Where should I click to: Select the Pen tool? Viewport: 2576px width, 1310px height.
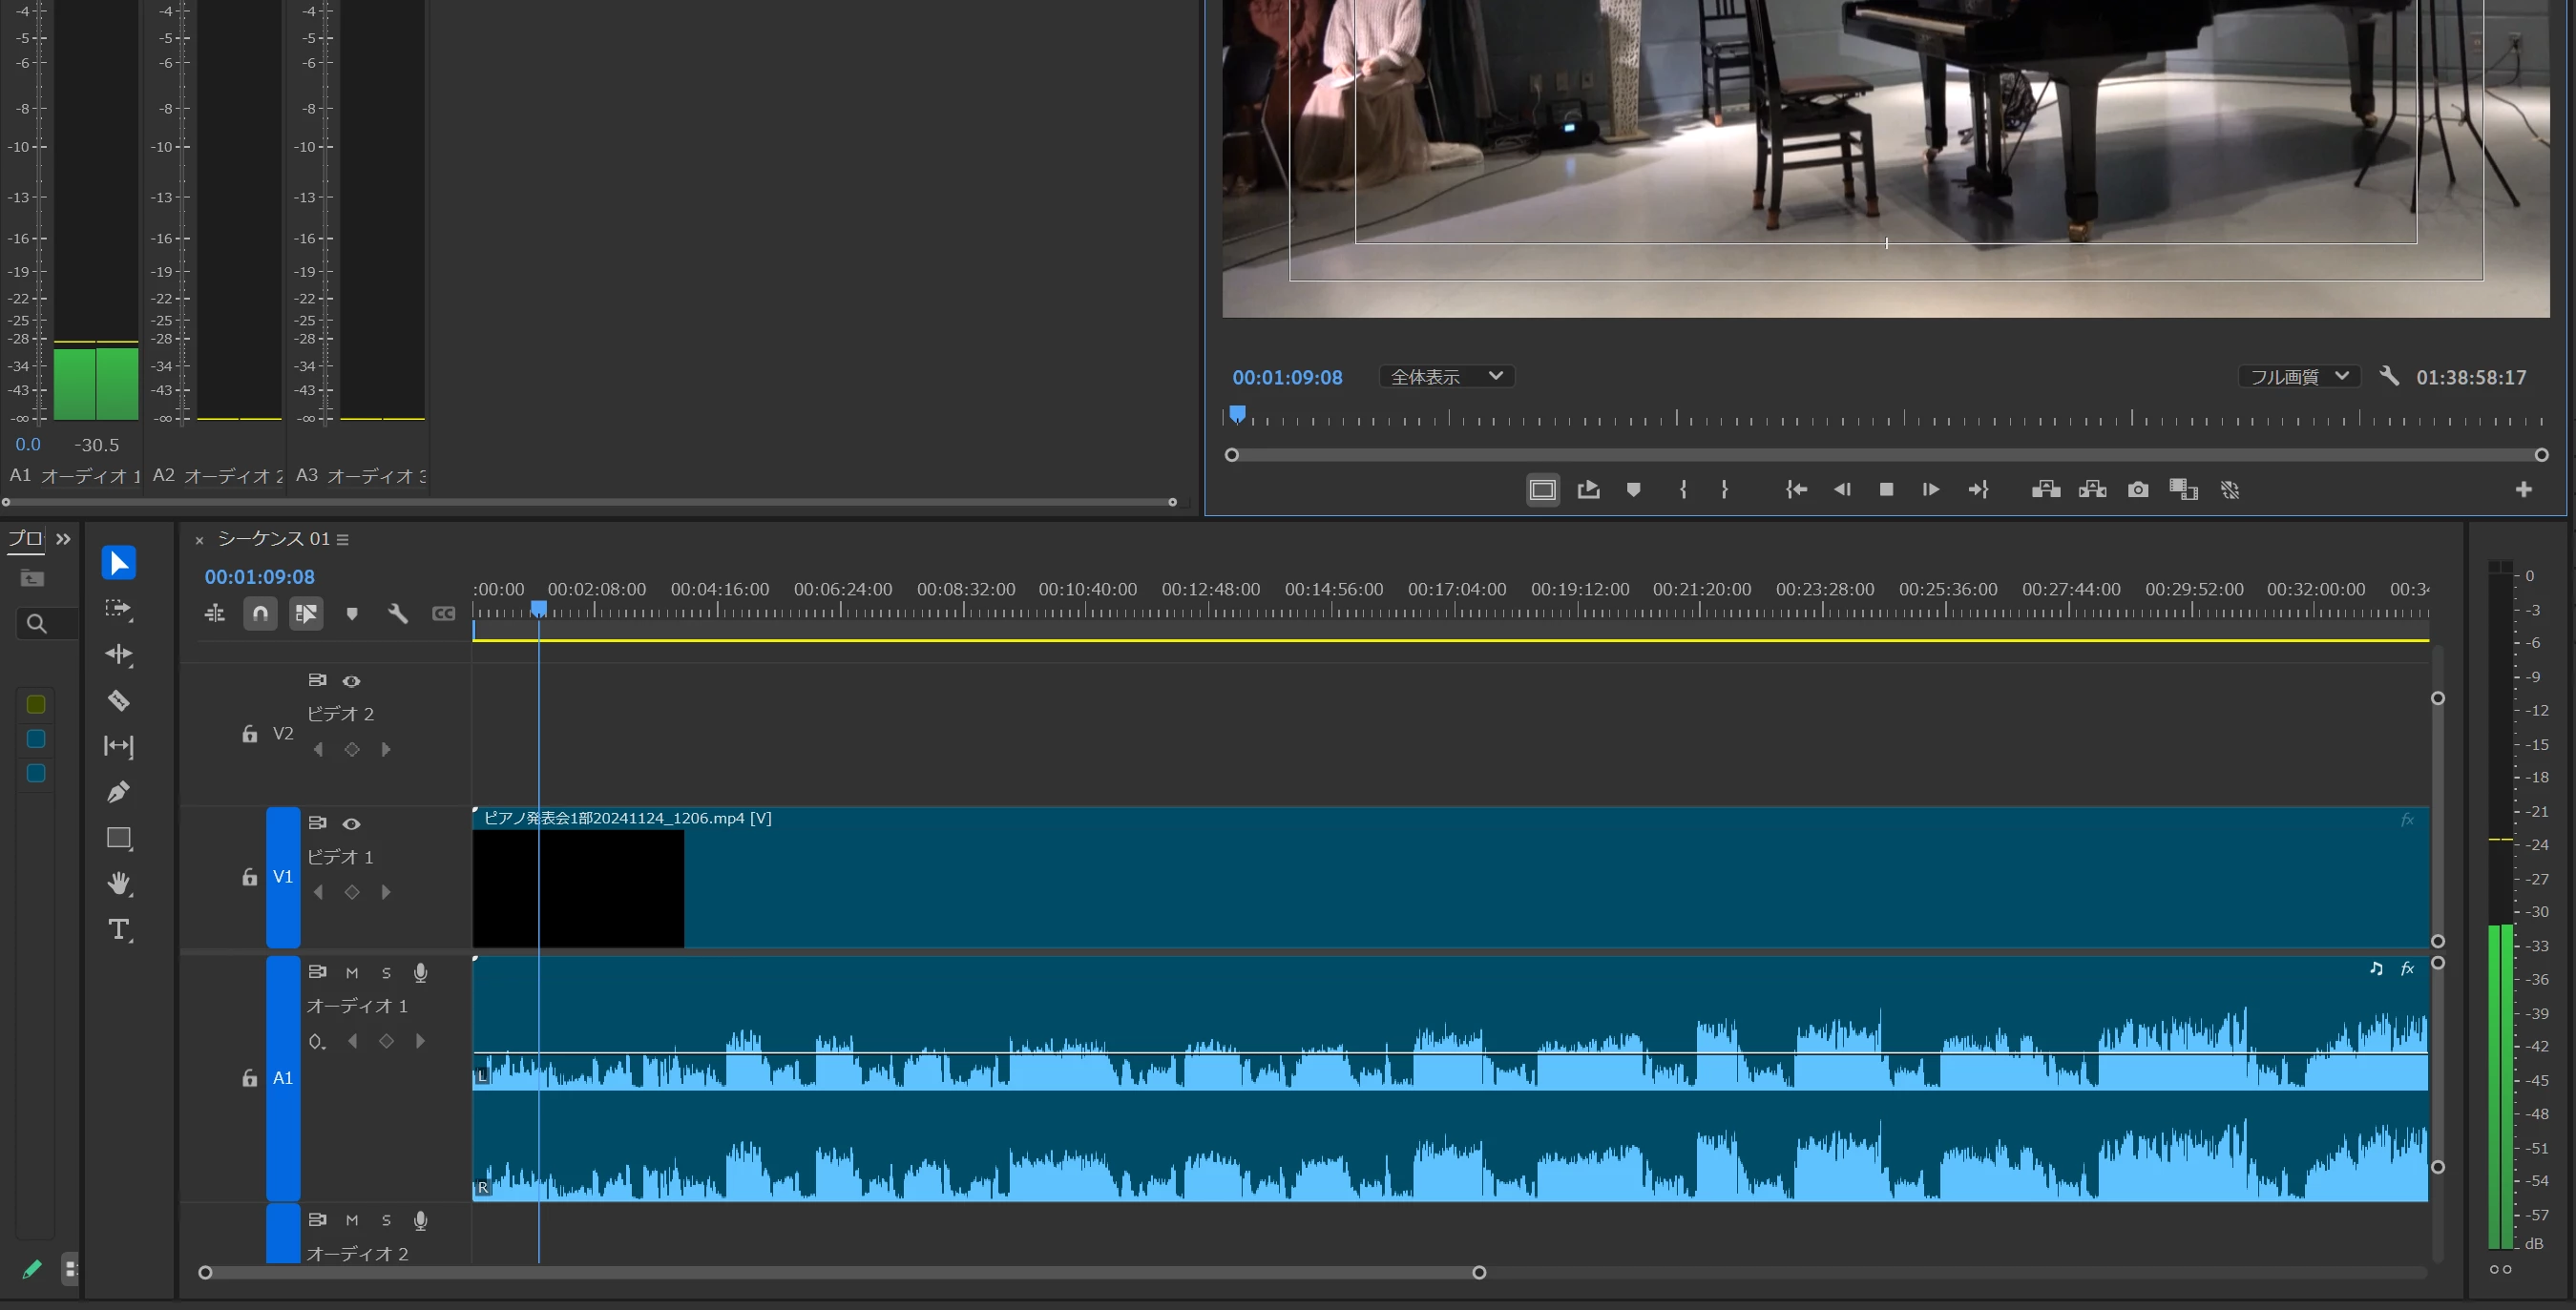pos(118,792)
